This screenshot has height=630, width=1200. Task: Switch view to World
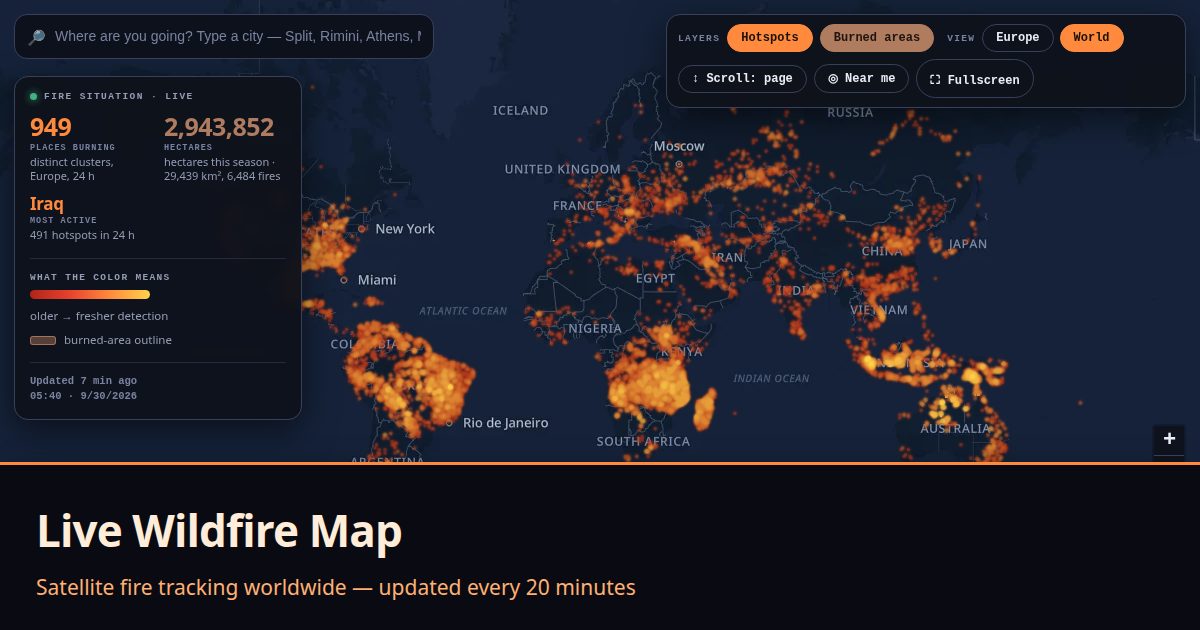1091,38
